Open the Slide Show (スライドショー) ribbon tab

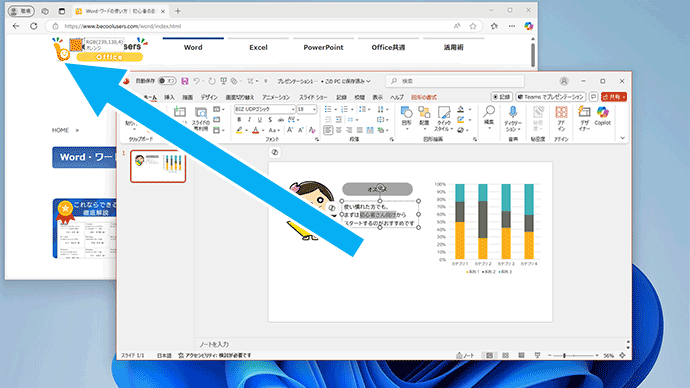(313, 97)
